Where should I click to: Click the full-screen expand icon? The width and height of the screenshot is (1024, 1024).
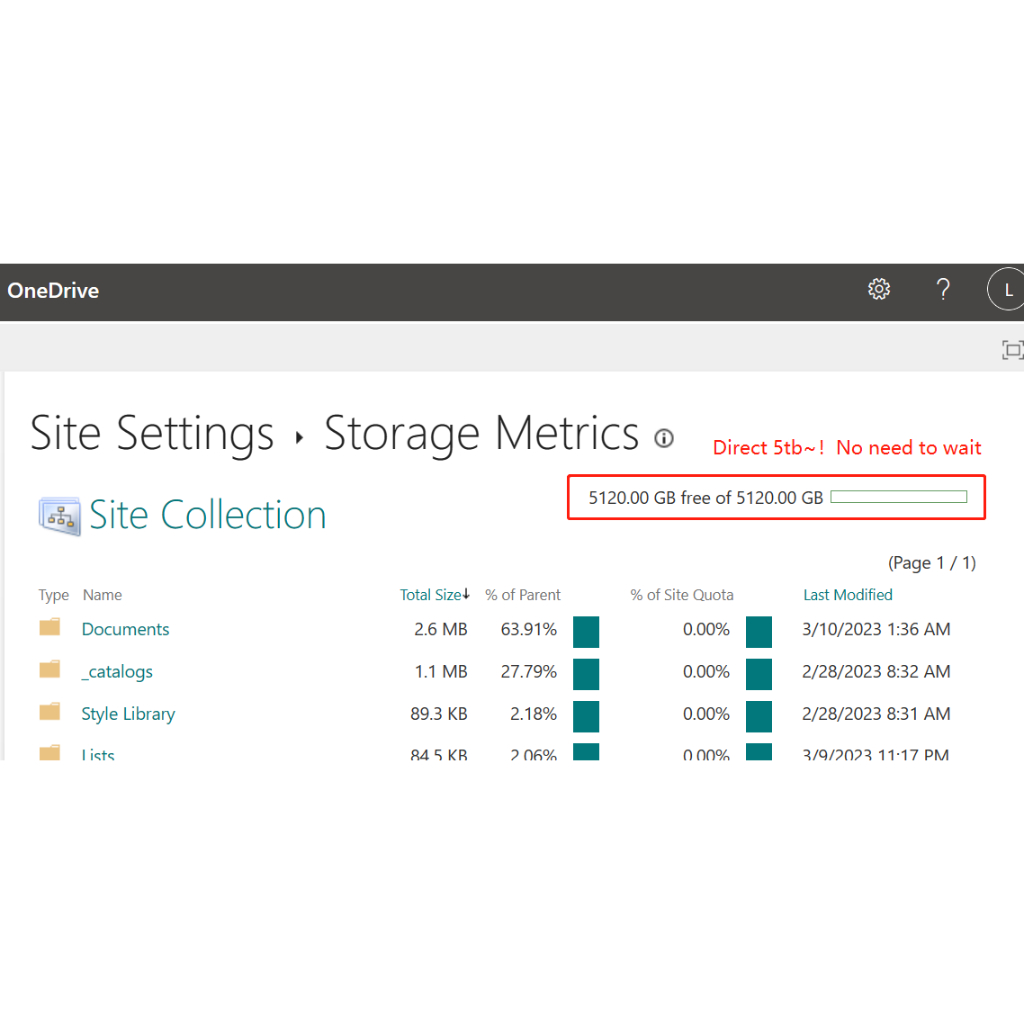pyautogui.click(x=1013, y=350)
